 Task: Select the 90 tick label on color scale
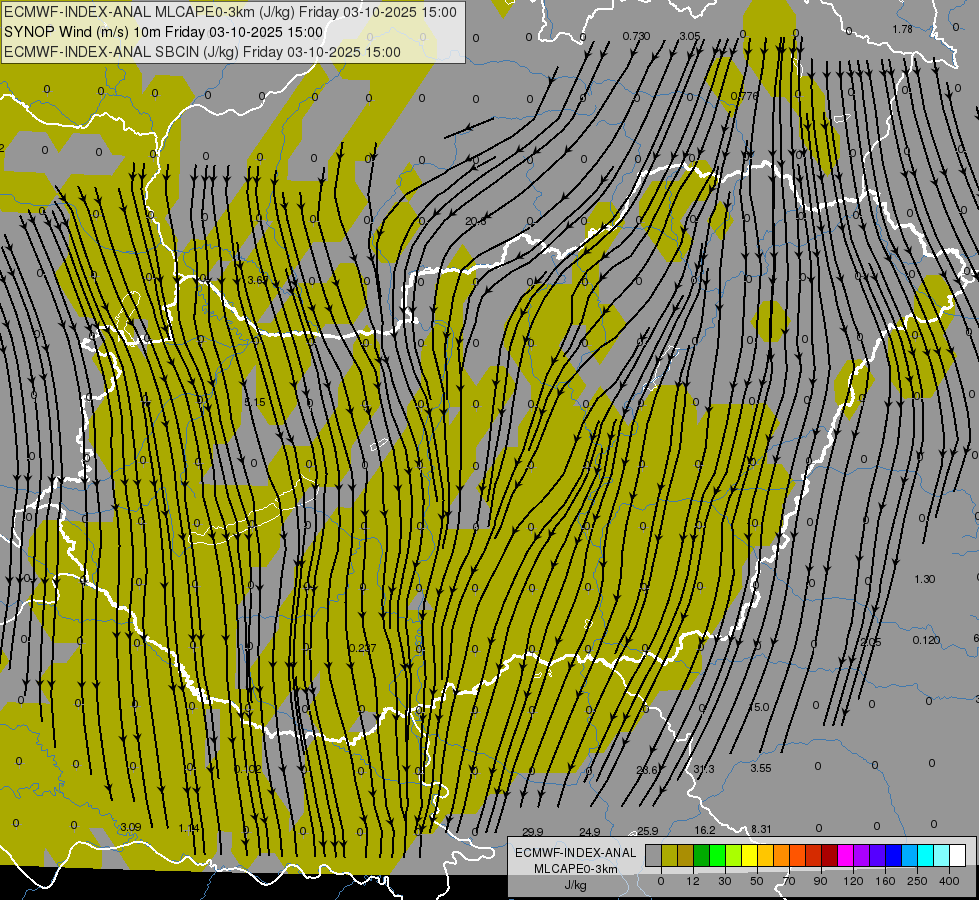click(820, 881)
